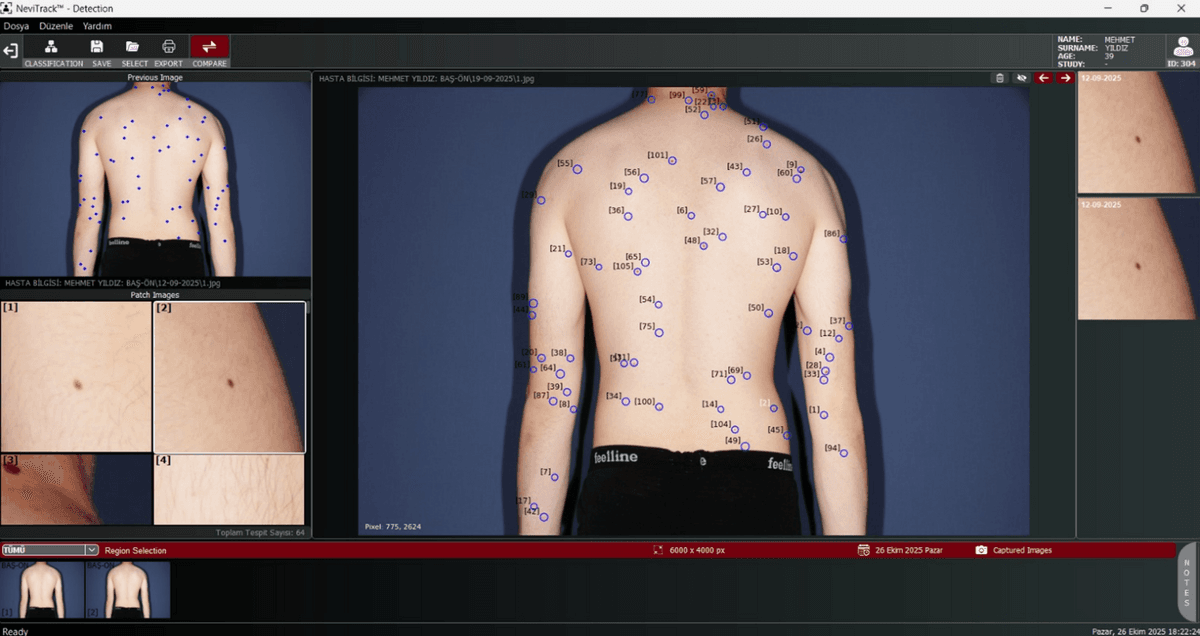Toggle marker visibility with crossed-eye icon
The width and height of the screenshot is (1200, 636).
1021,78
